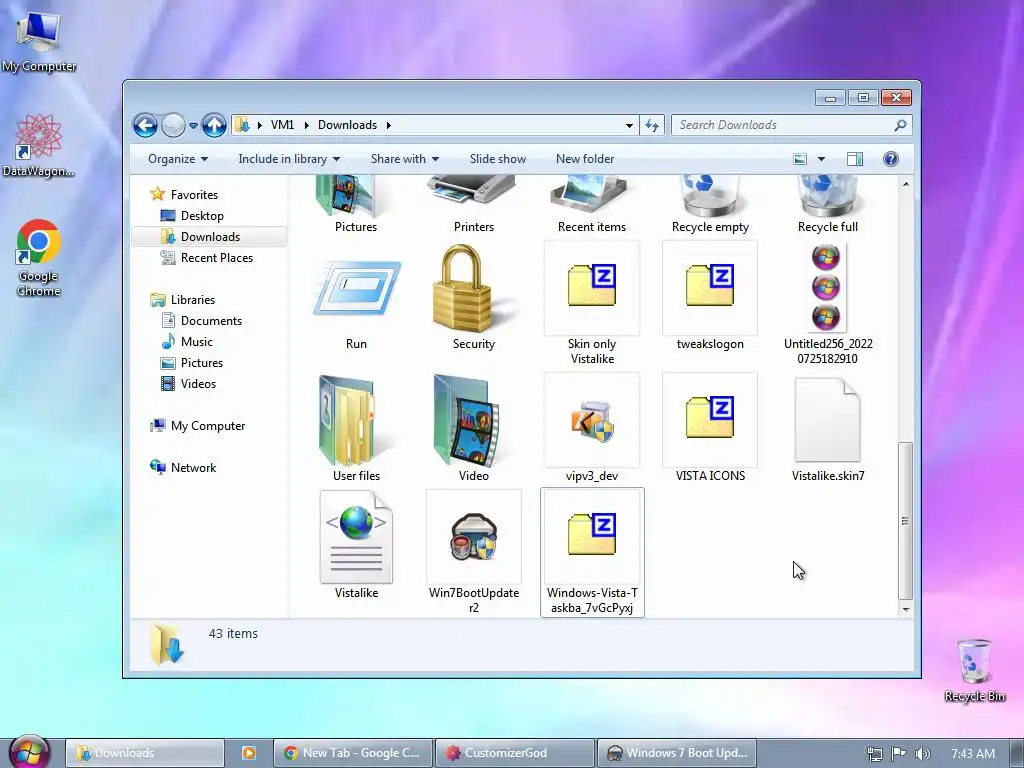Select My Computer in navigation pane
The image size is (1024, 768).
208,426
